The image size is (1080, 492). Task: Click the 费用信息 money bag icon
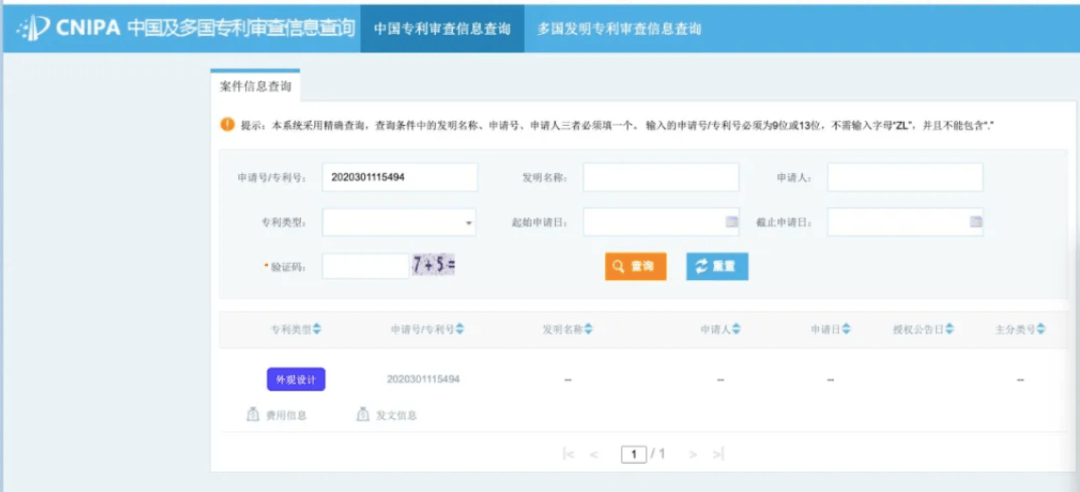pos(253,415)
